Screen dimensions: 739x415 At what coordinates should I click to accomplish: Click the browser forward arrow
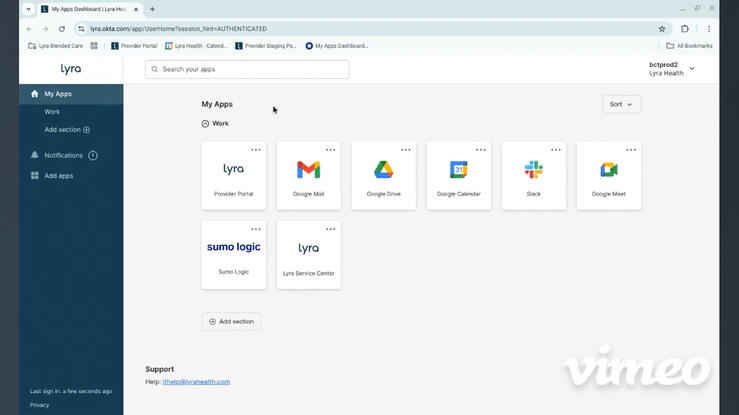click(x=45, y=29)
